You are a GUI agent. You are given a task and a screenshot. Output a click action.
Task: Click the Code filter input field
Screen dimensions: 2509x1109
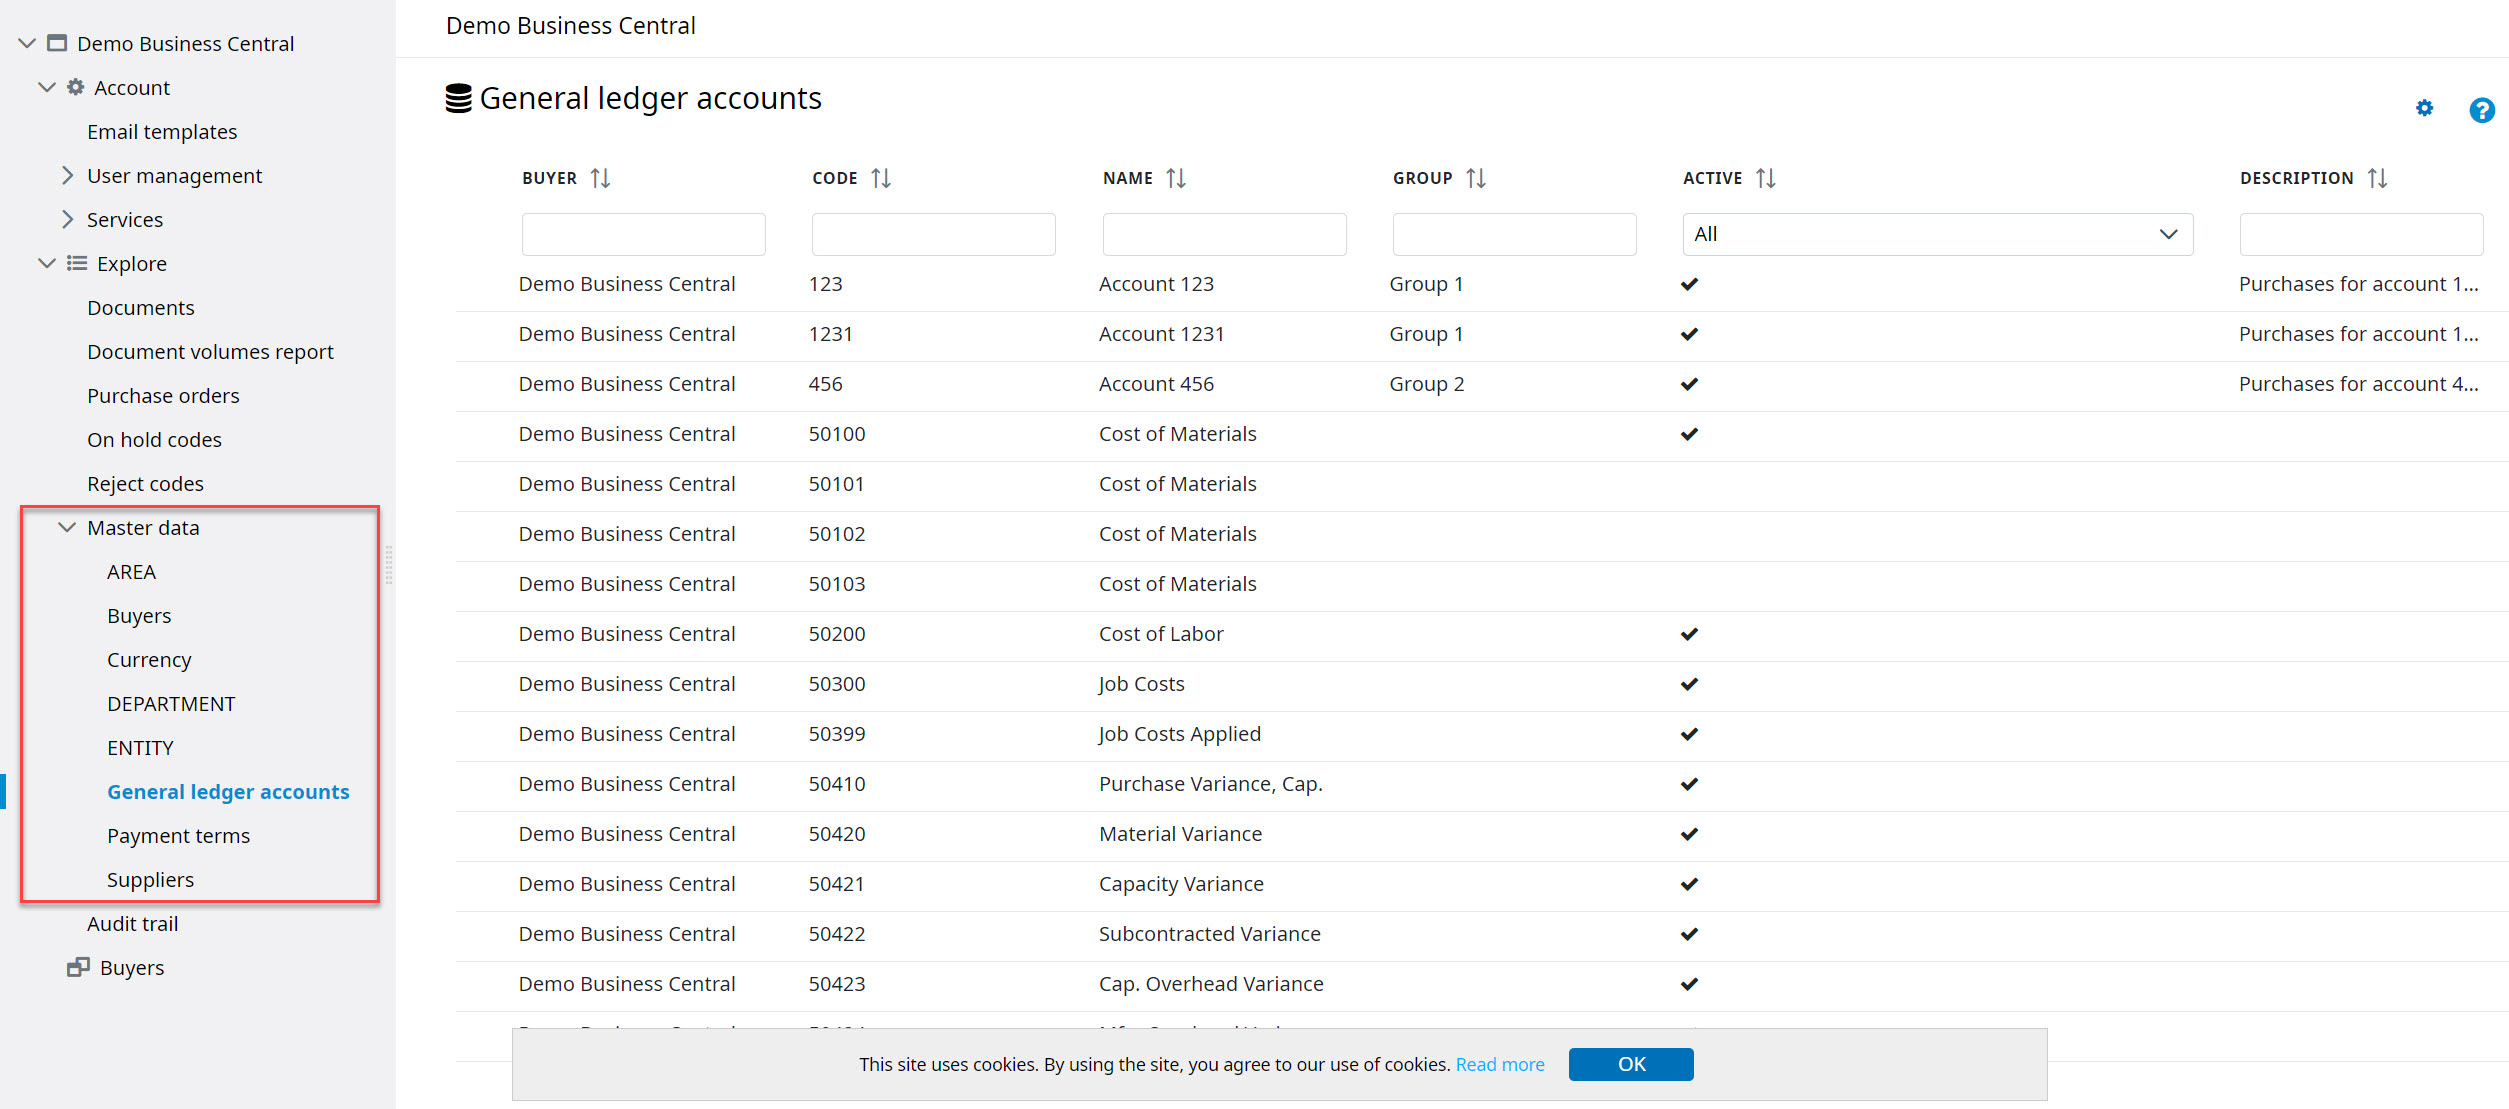[933, 234]
